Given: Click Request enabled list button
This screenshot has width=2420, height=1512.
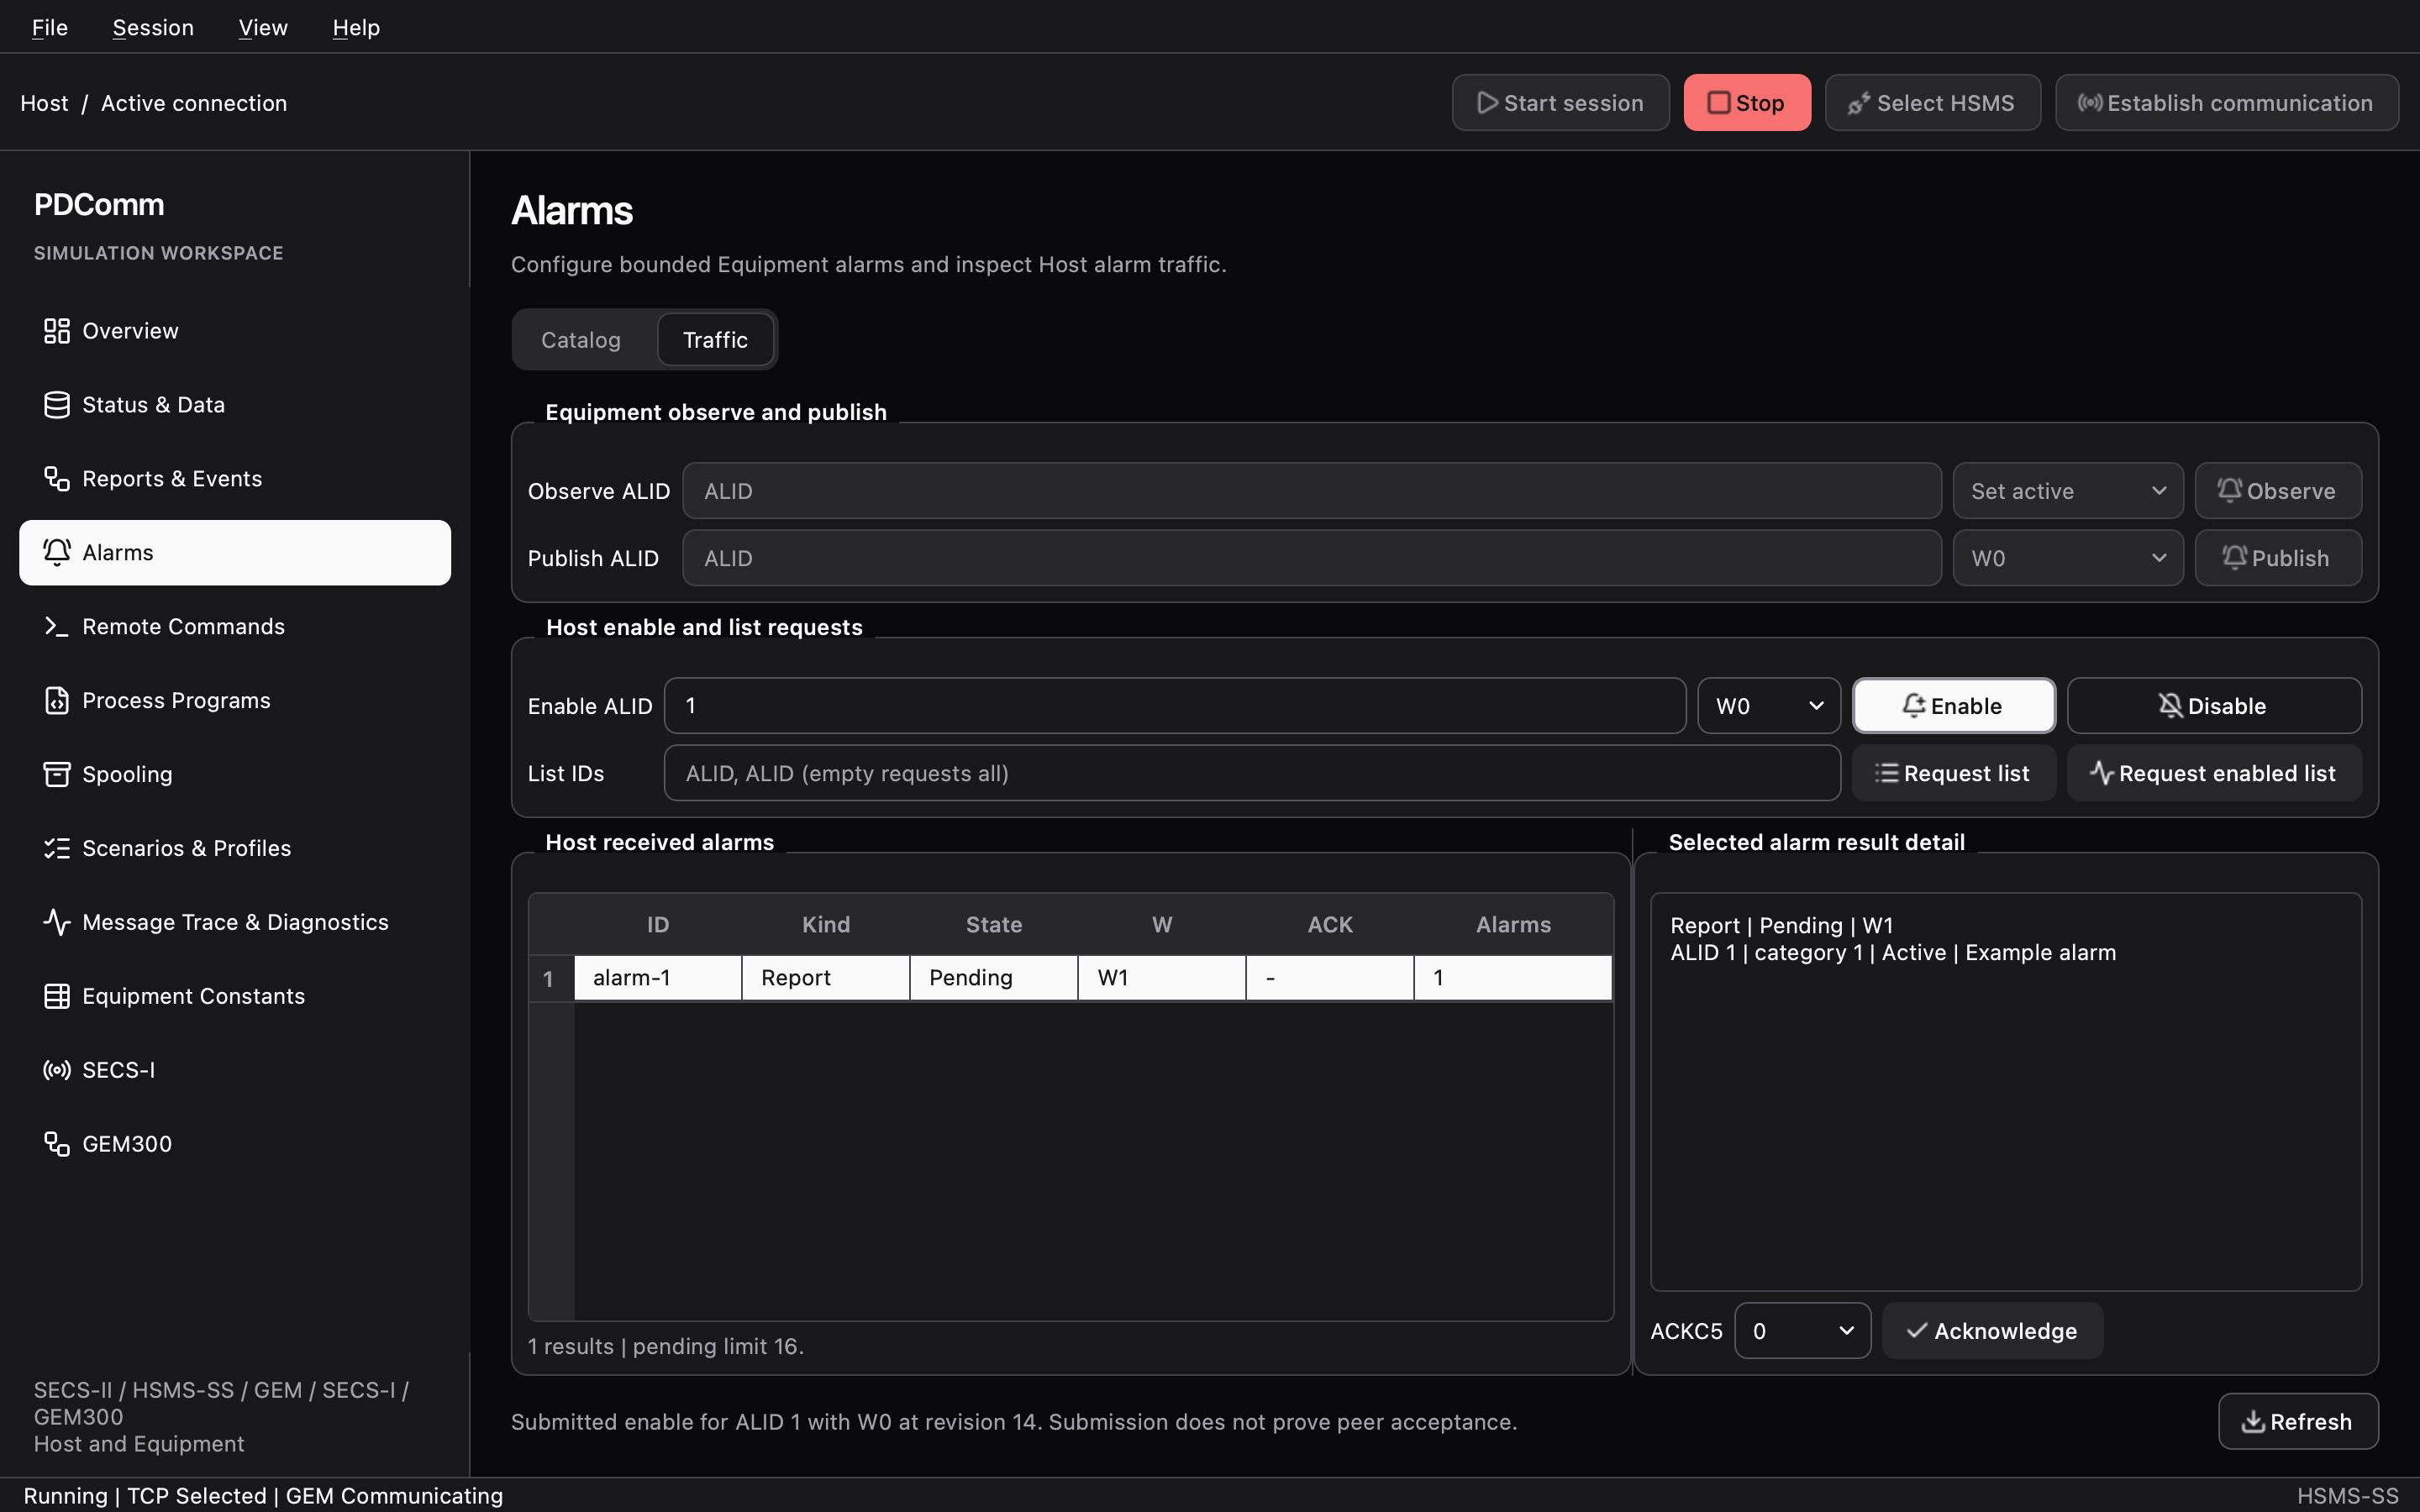Looking at the screenshot, I should coord(2214,773).
